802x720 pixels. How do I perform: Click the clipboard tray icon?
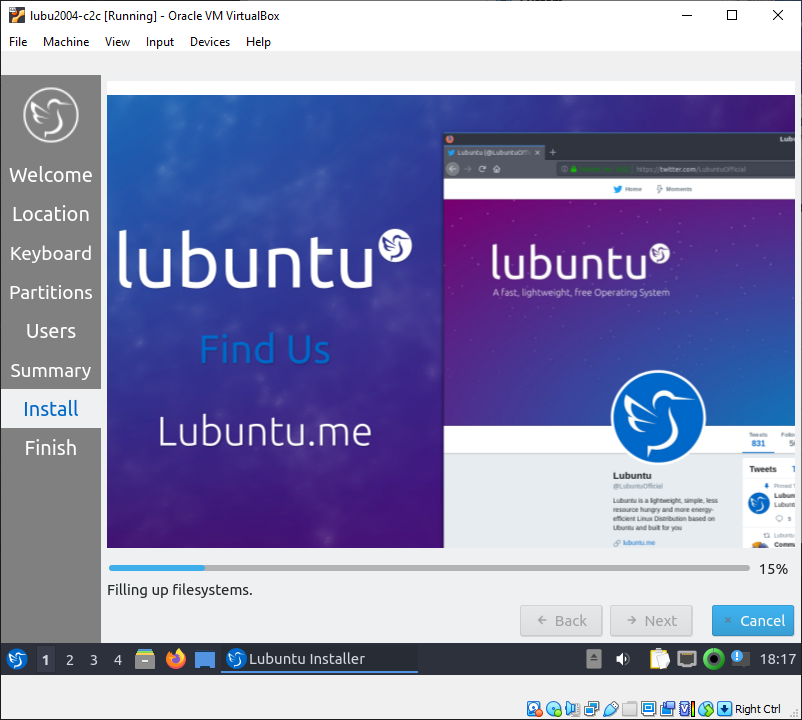click(659, 659)
